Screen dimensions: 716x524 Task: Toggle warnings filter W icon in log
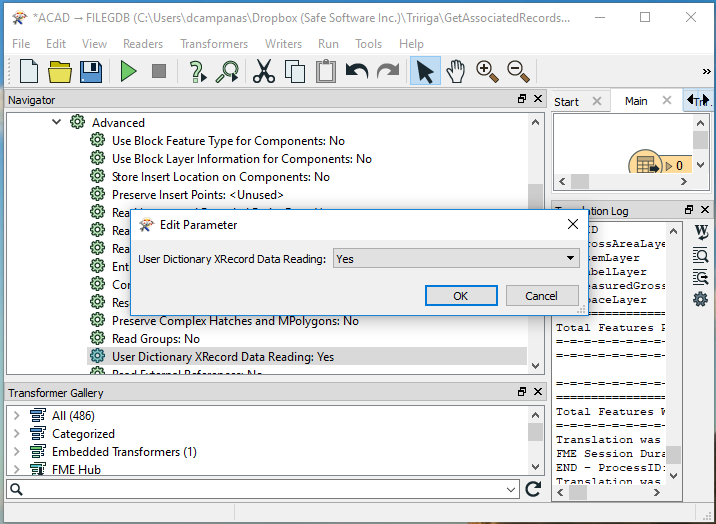tap(701, 232)
